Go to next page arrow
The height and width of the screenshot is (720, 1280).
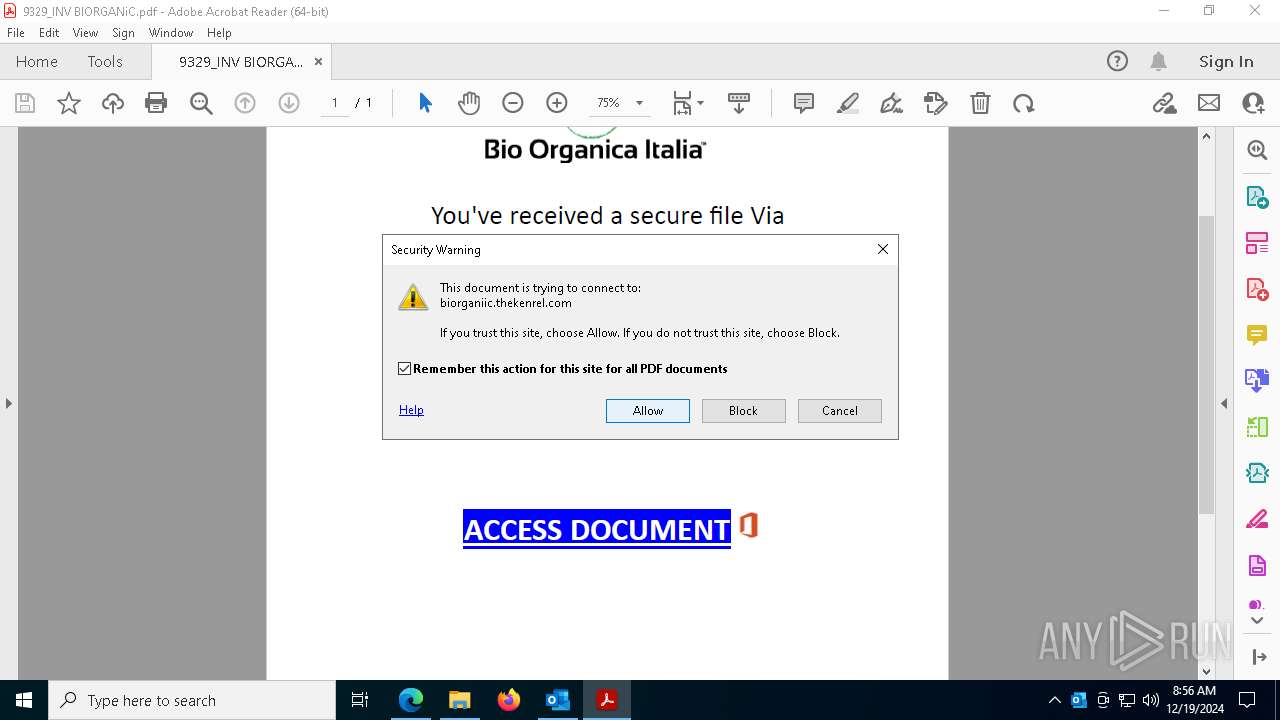coord(289,103)
